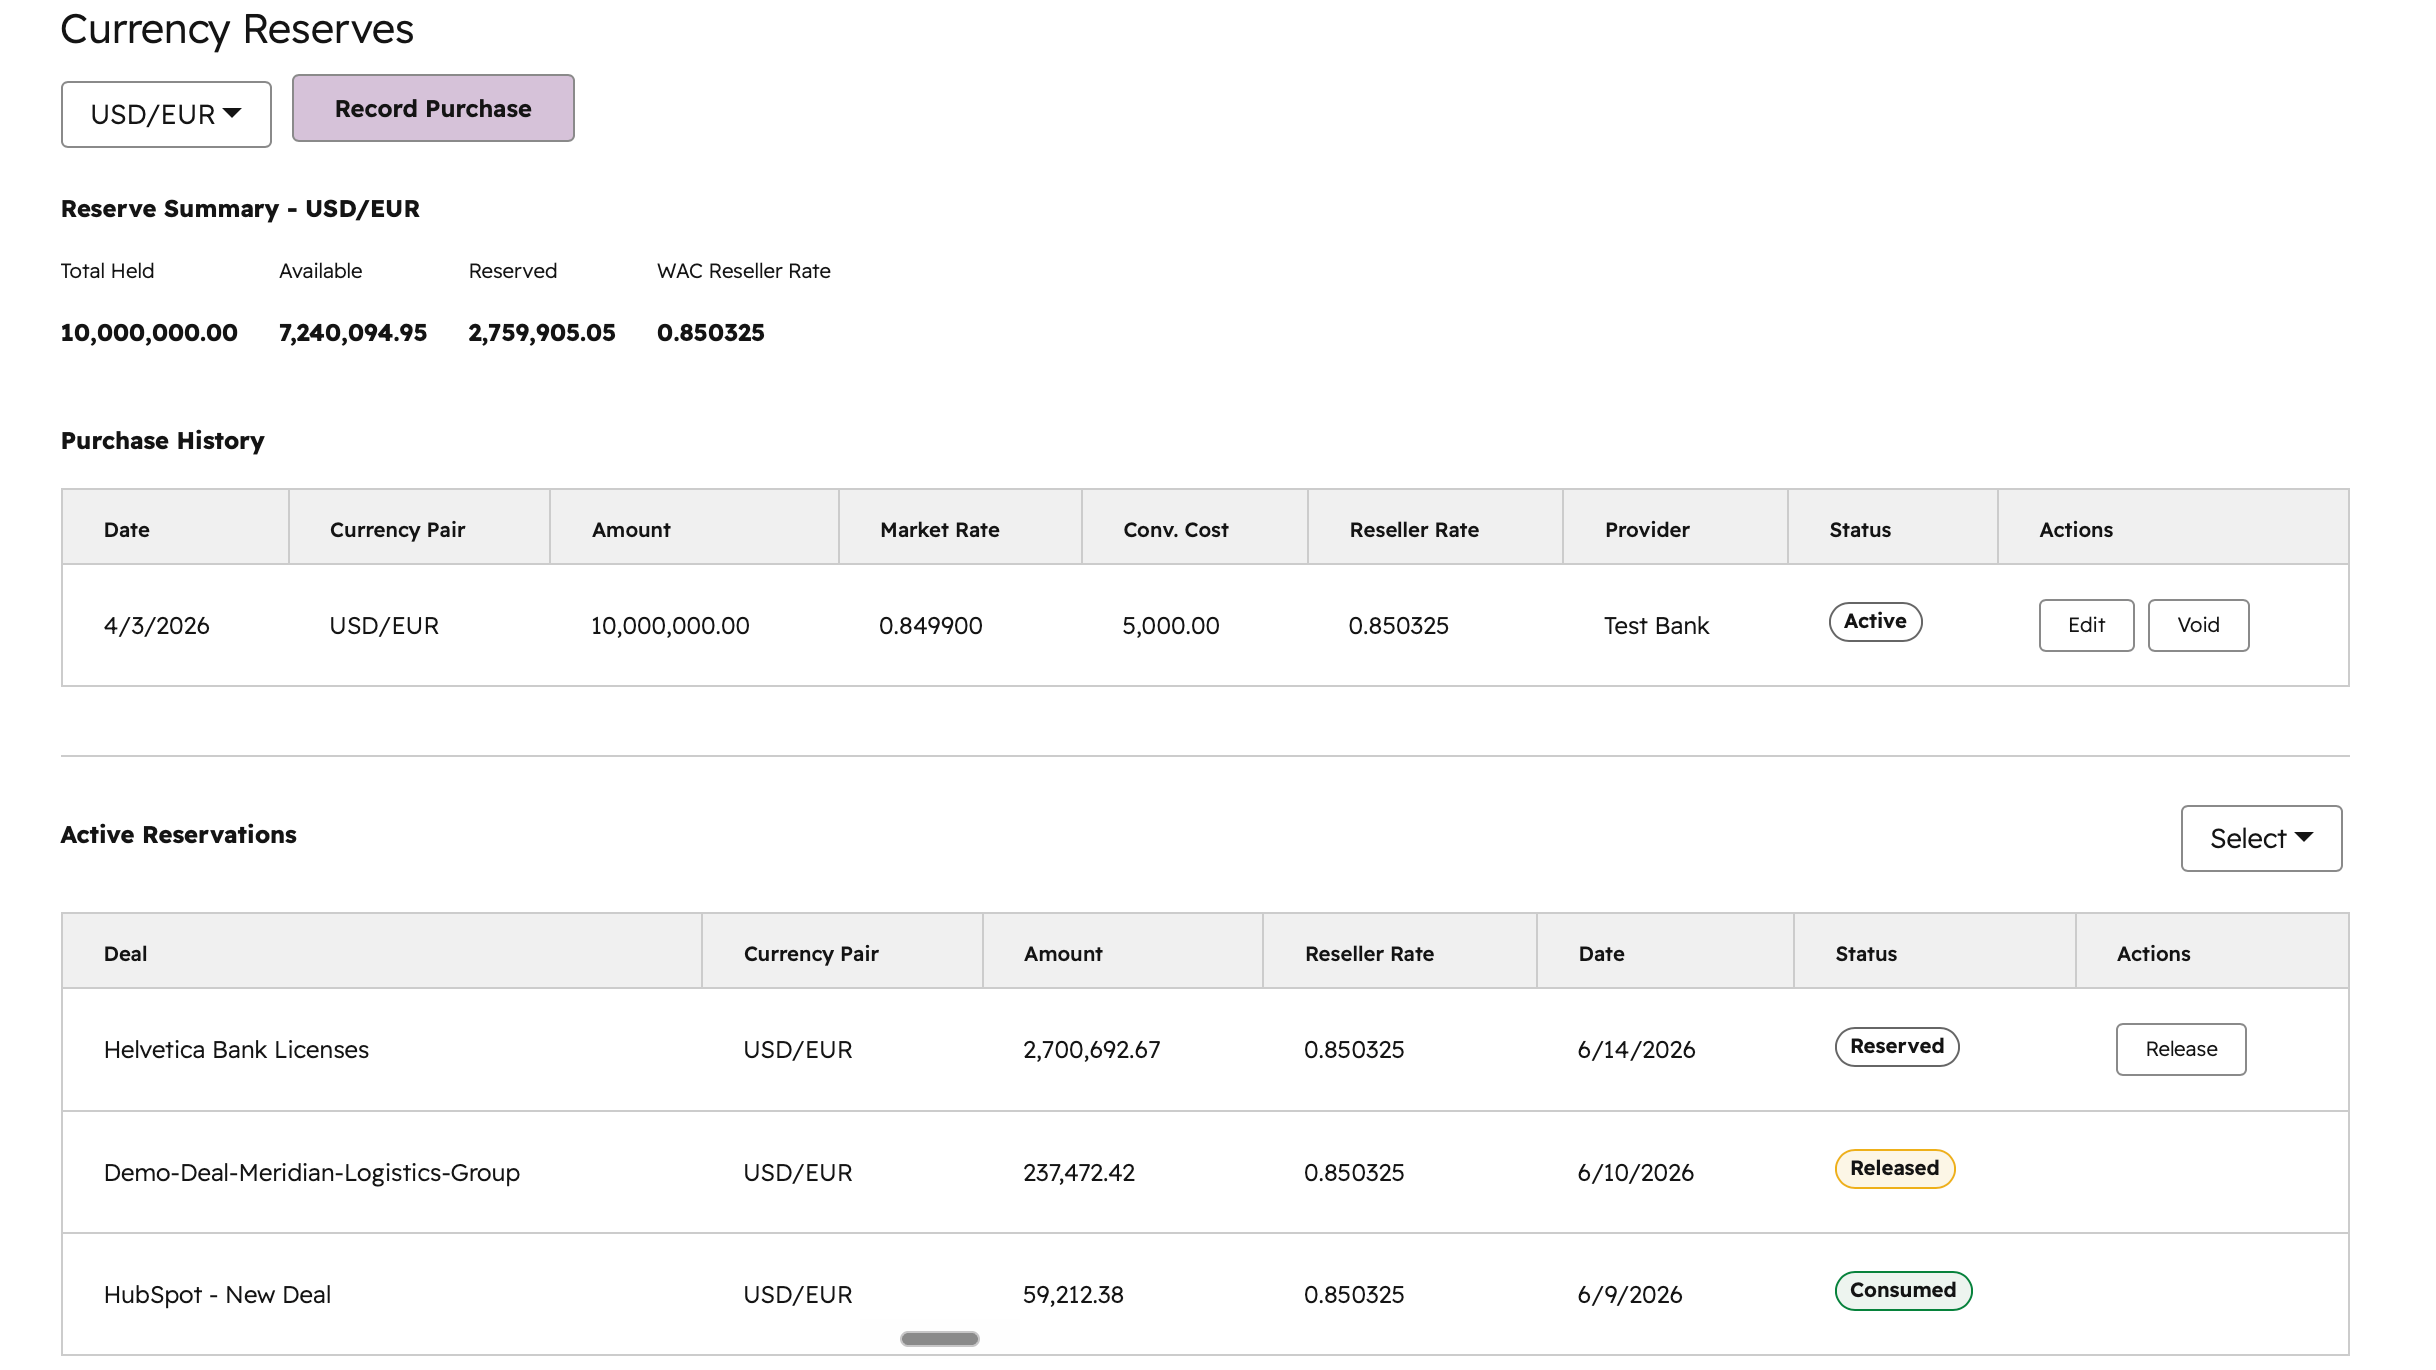Click the Conv. Cost cell 5,000.00
This screenshot has width=2436, height=1370.
click(x=1170, y=625)
